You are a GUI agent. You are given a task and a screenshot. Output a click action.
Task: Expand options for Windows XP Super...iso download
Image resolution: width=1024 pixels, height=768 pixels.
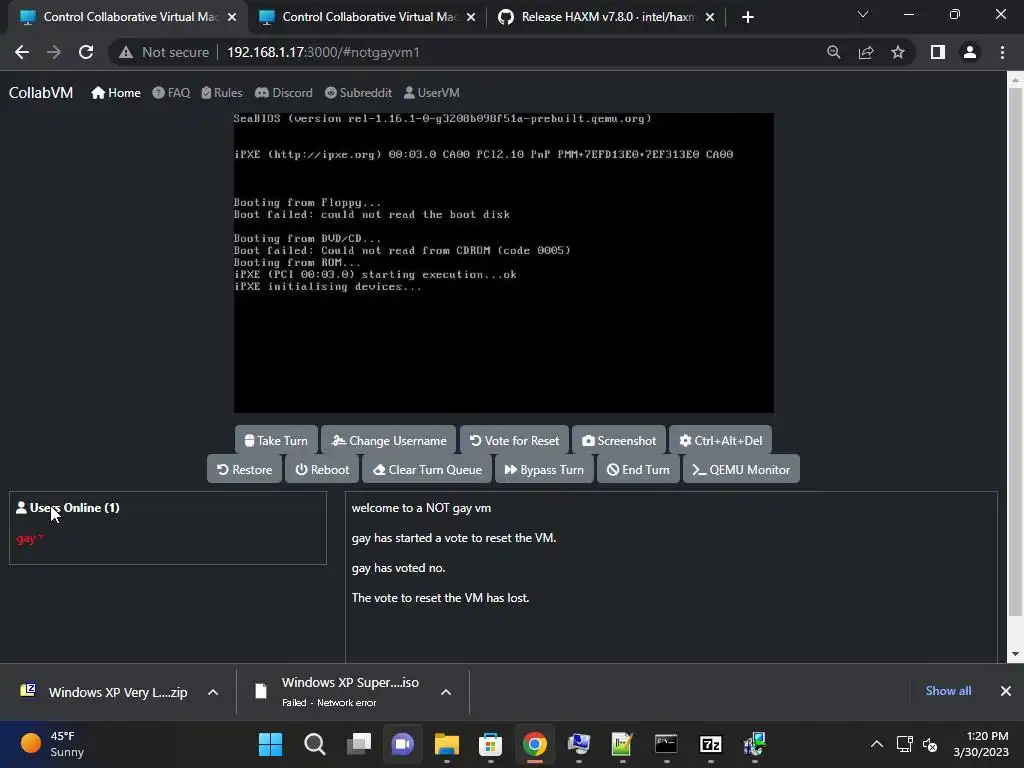click(x=446, y=692)
